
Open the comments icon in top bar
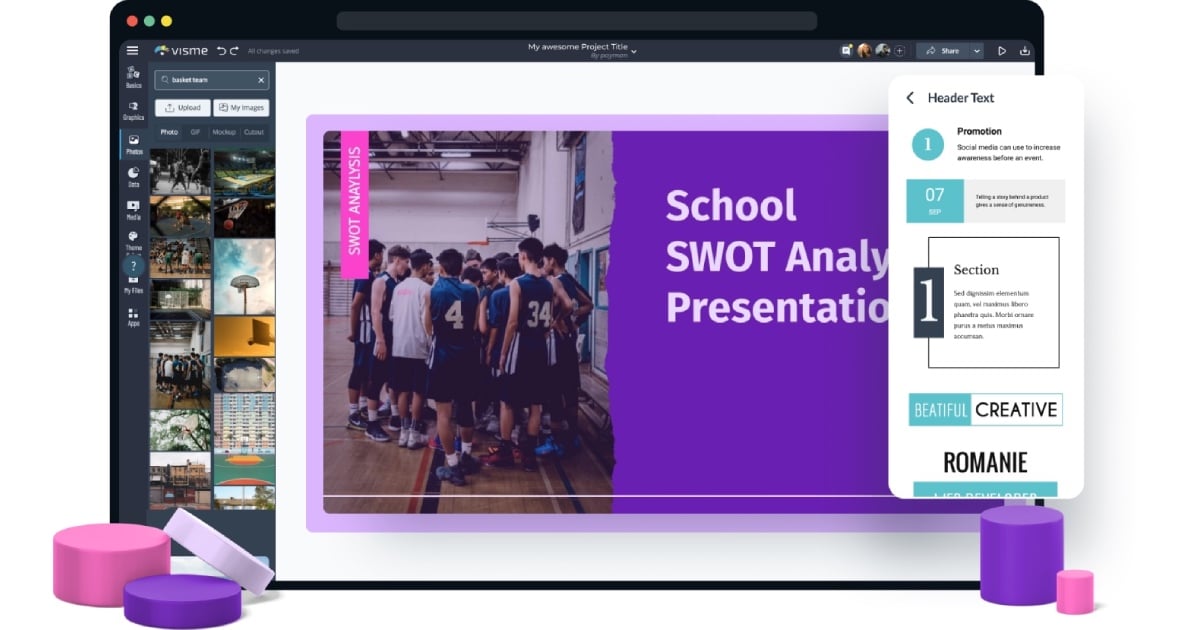point(846,51)
